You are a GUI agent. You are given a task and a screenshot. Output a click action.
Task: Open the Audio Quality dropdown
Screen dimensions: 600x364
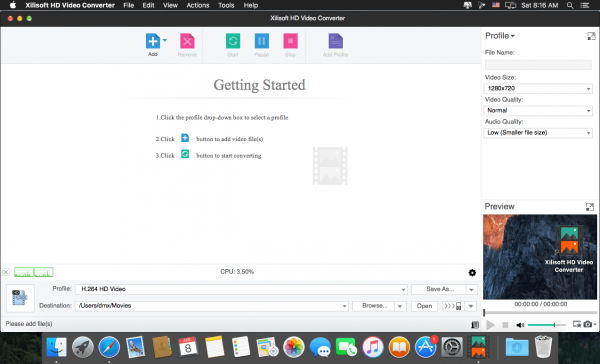[x=538, y=133]
